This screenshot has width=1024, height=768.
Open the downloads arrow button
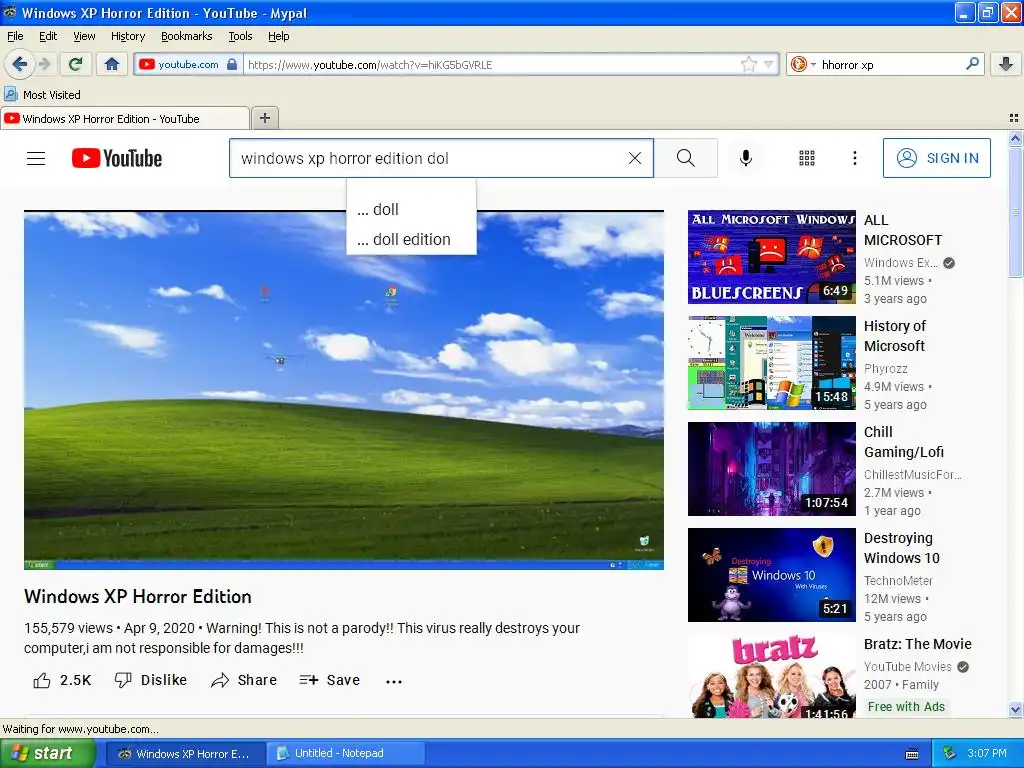pos(1006,64)
